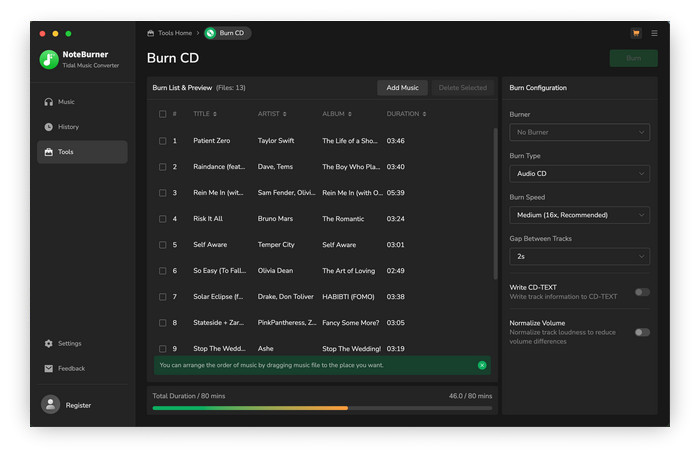This screenshot has height=457, width=700.
Task: Sort list by DURATION column
Action: click(x=406, y=114)
